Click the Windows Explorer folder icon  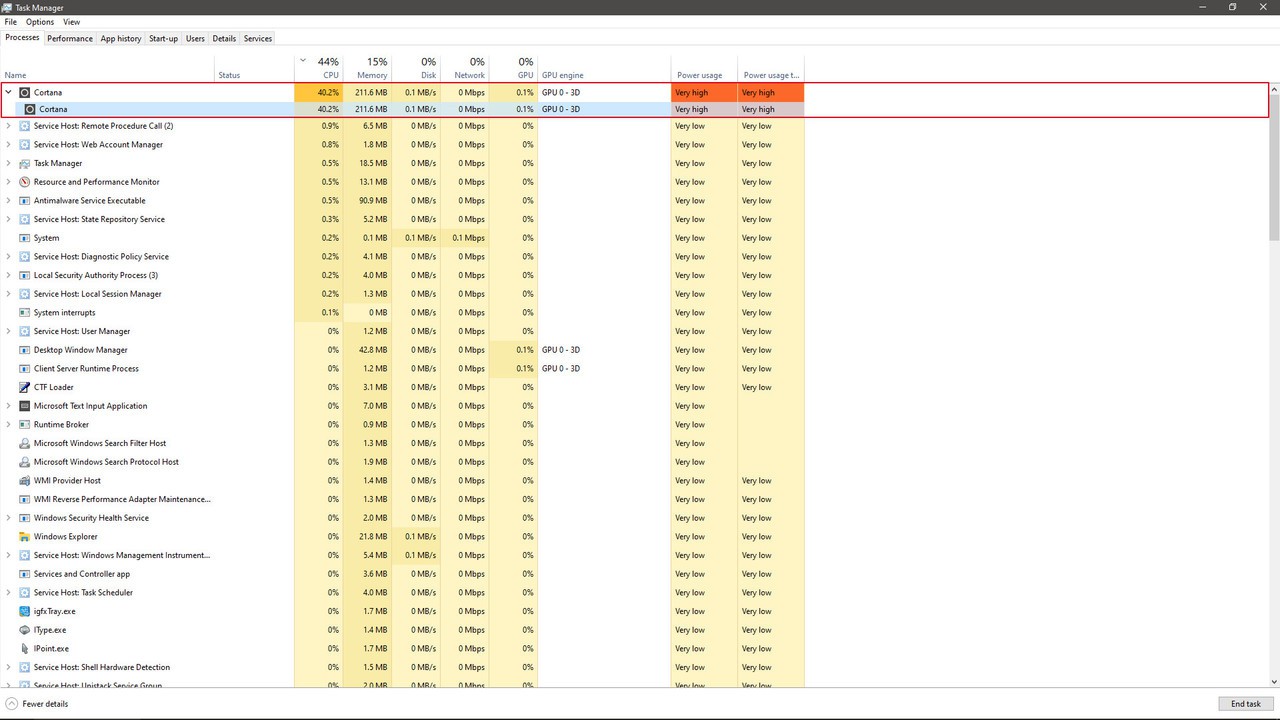coord(25,537)
